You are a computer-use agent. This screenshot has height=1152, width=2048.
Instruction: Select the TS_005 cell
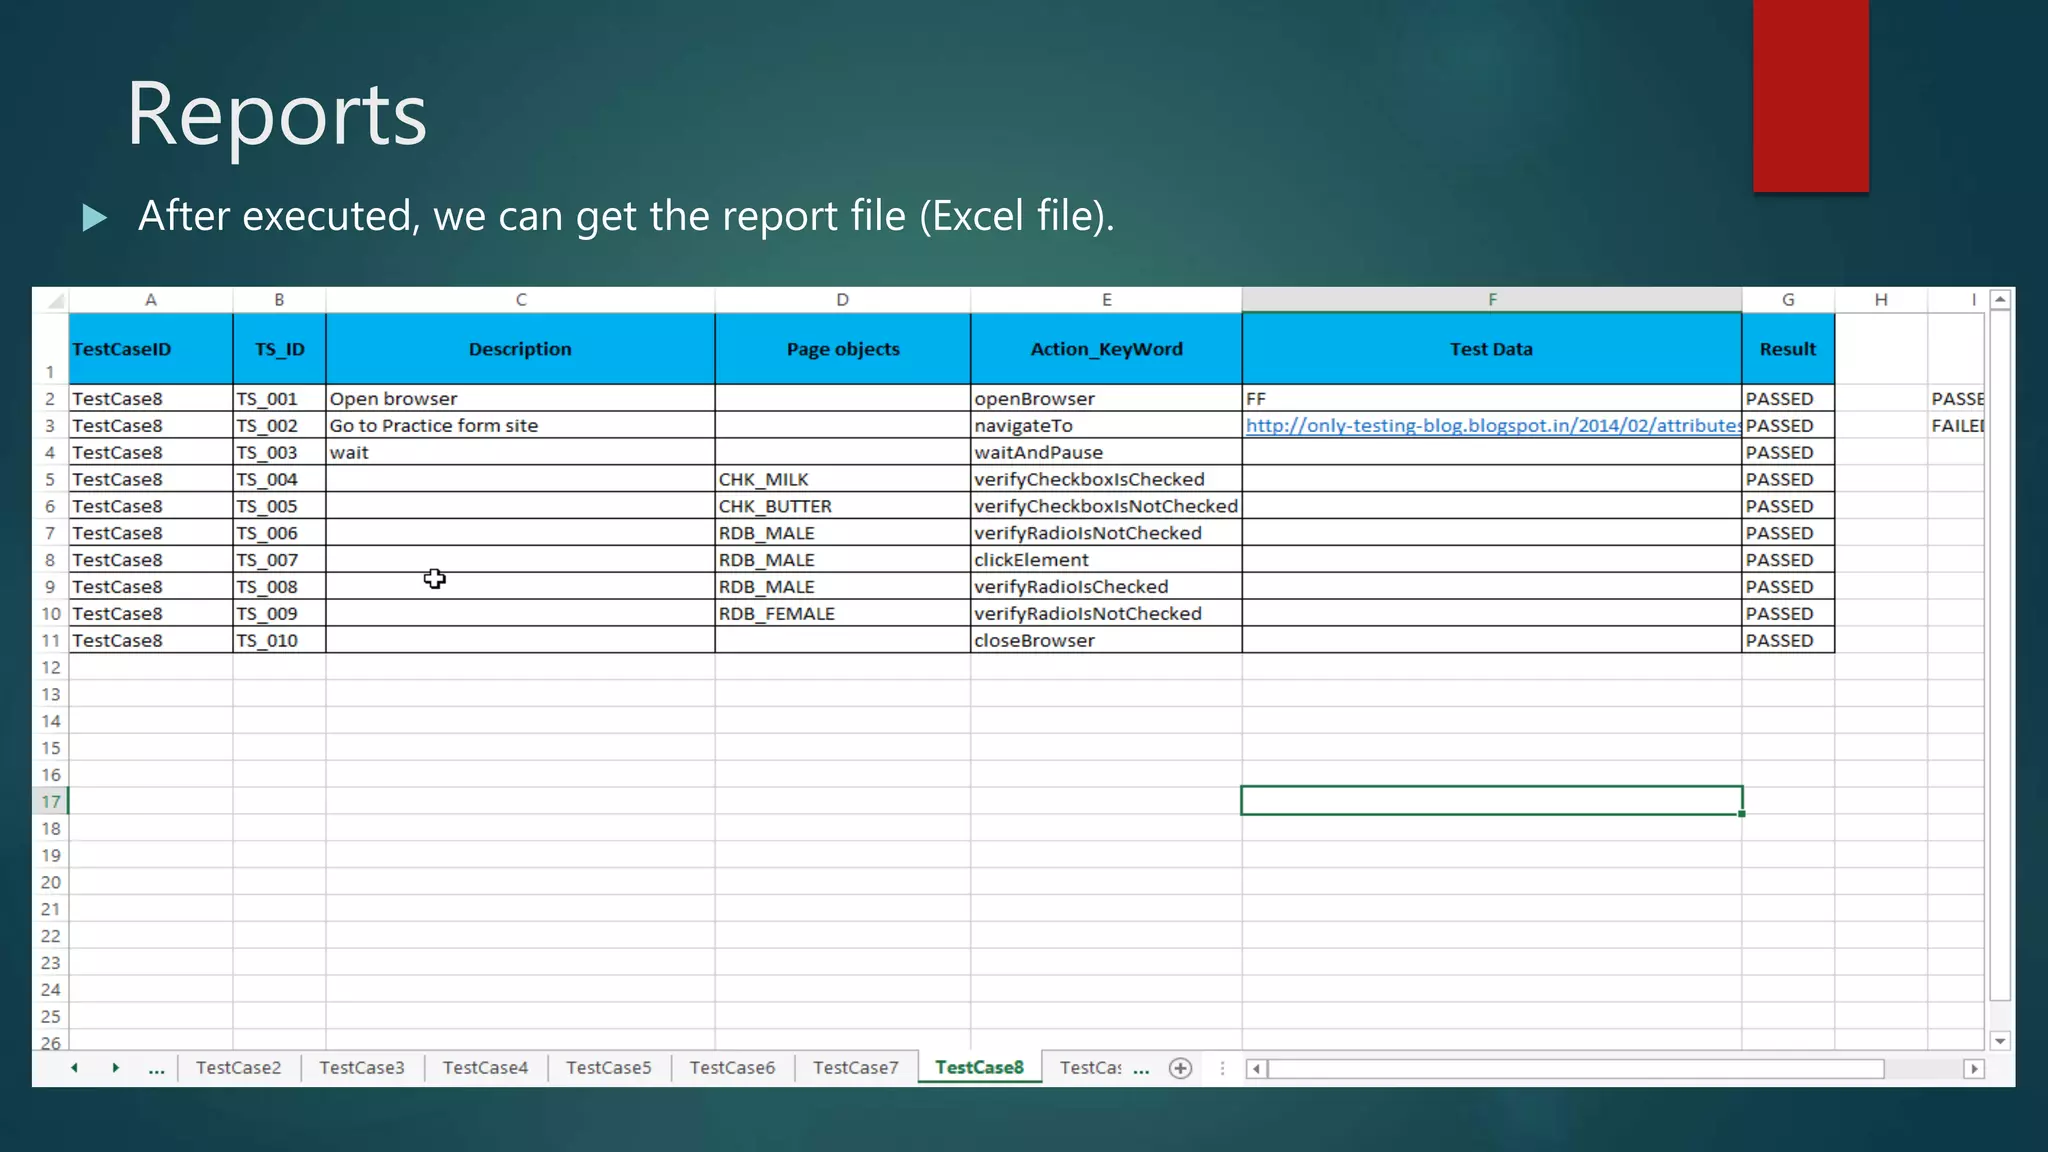(x=279, y=506)
